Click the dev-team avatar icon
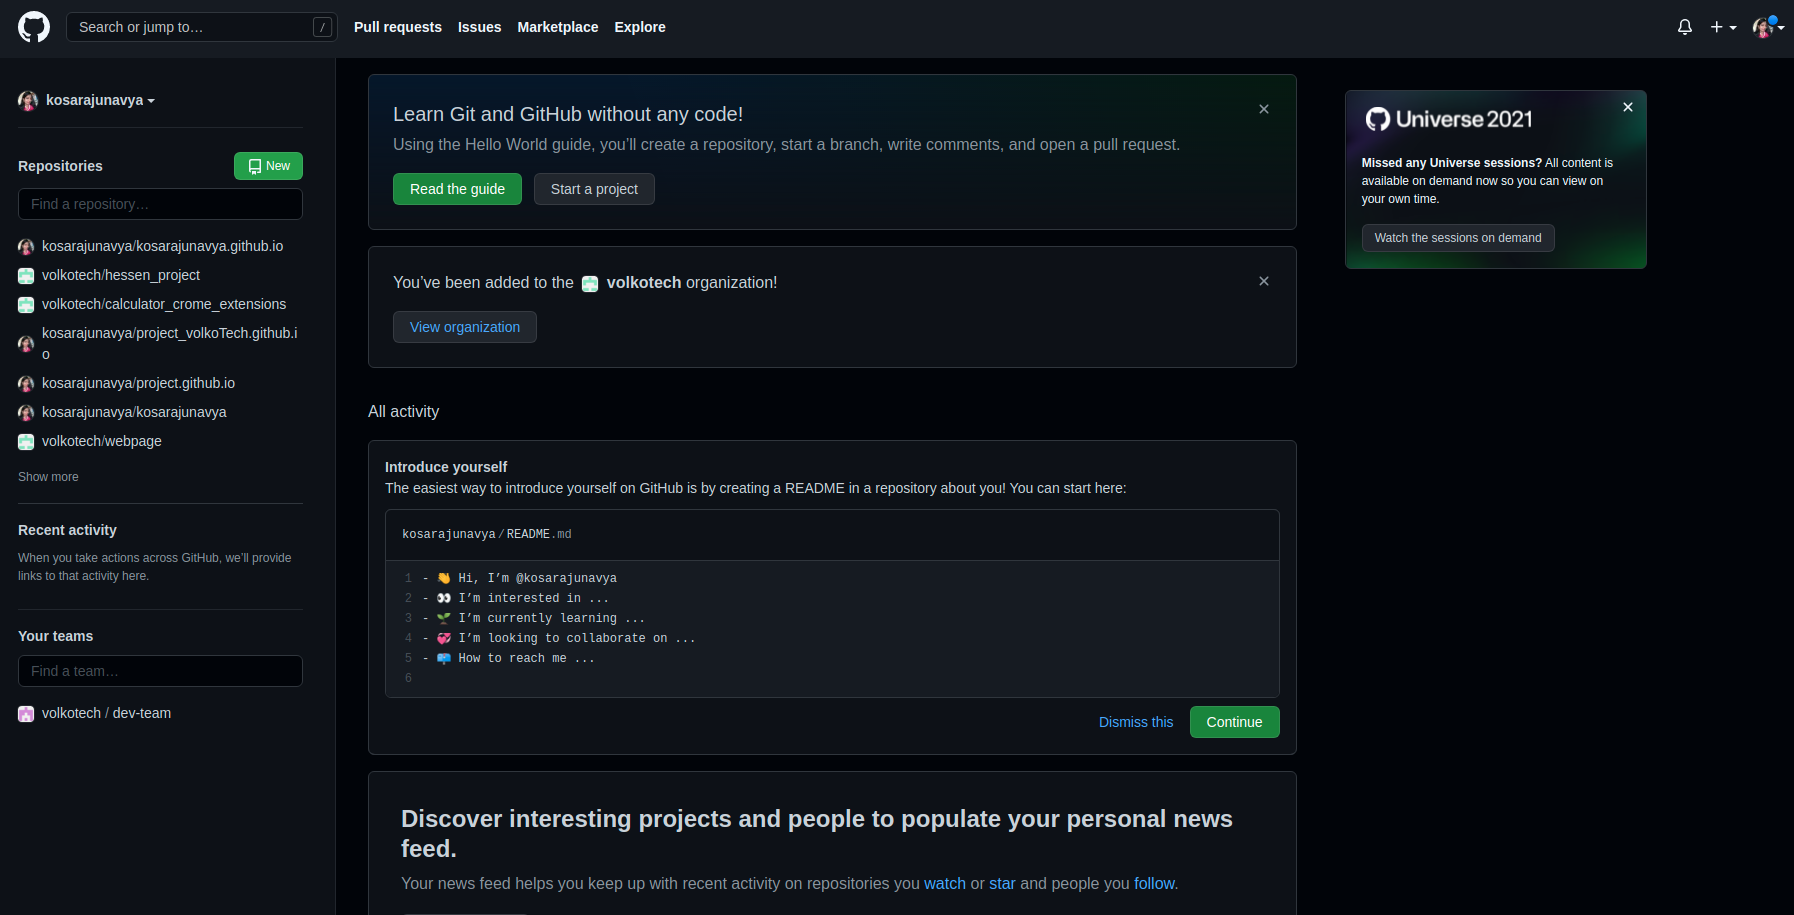This screenshot has width=1794, height=915. tap(26, 714)
